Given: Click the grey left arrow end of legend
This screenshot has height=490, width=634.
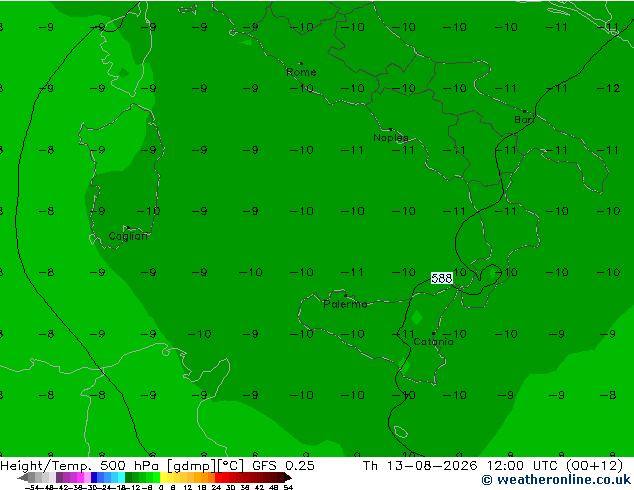Looking at the screenshot, I should pyautogui.click(x=23, y=477).
